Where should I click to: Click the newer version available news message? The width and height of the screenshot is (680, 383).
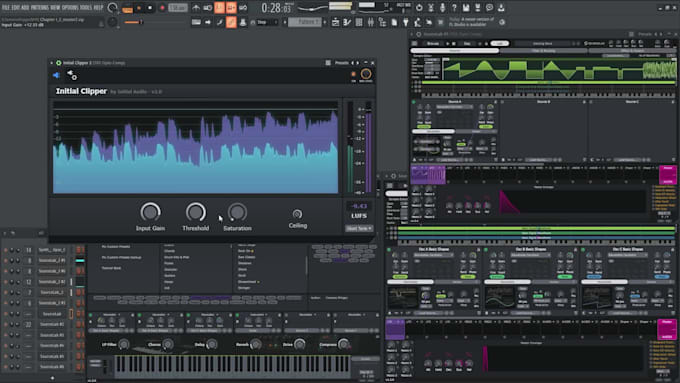tap(471, 22)
